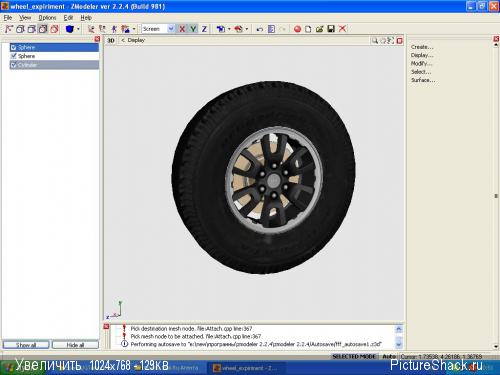Click message log scroll down arrow
Screen dimensions: 500x375
[x=399, y=344]
